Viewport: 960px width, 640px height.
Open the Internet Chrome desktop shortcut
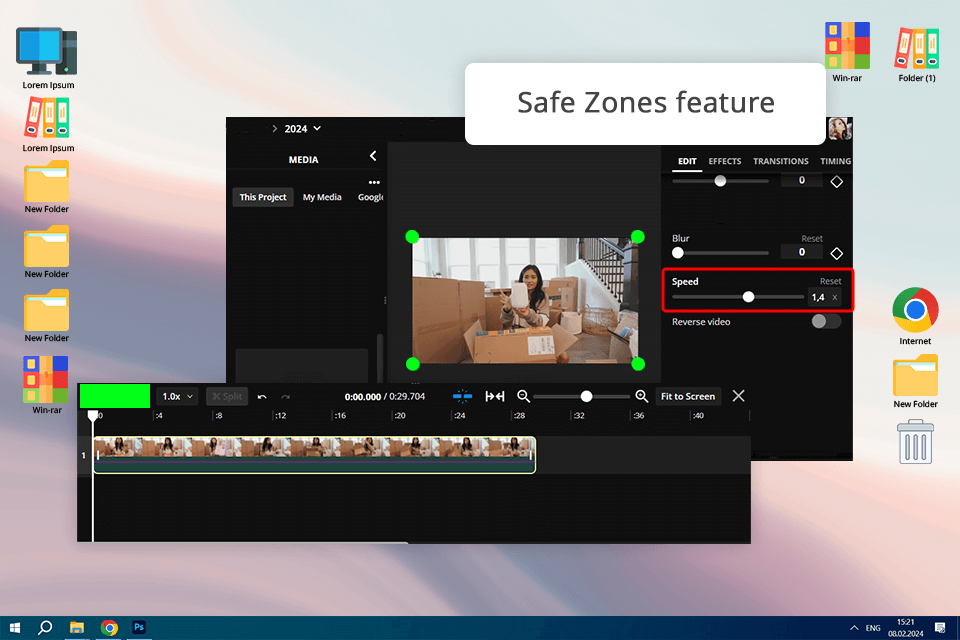coord(915,316)
